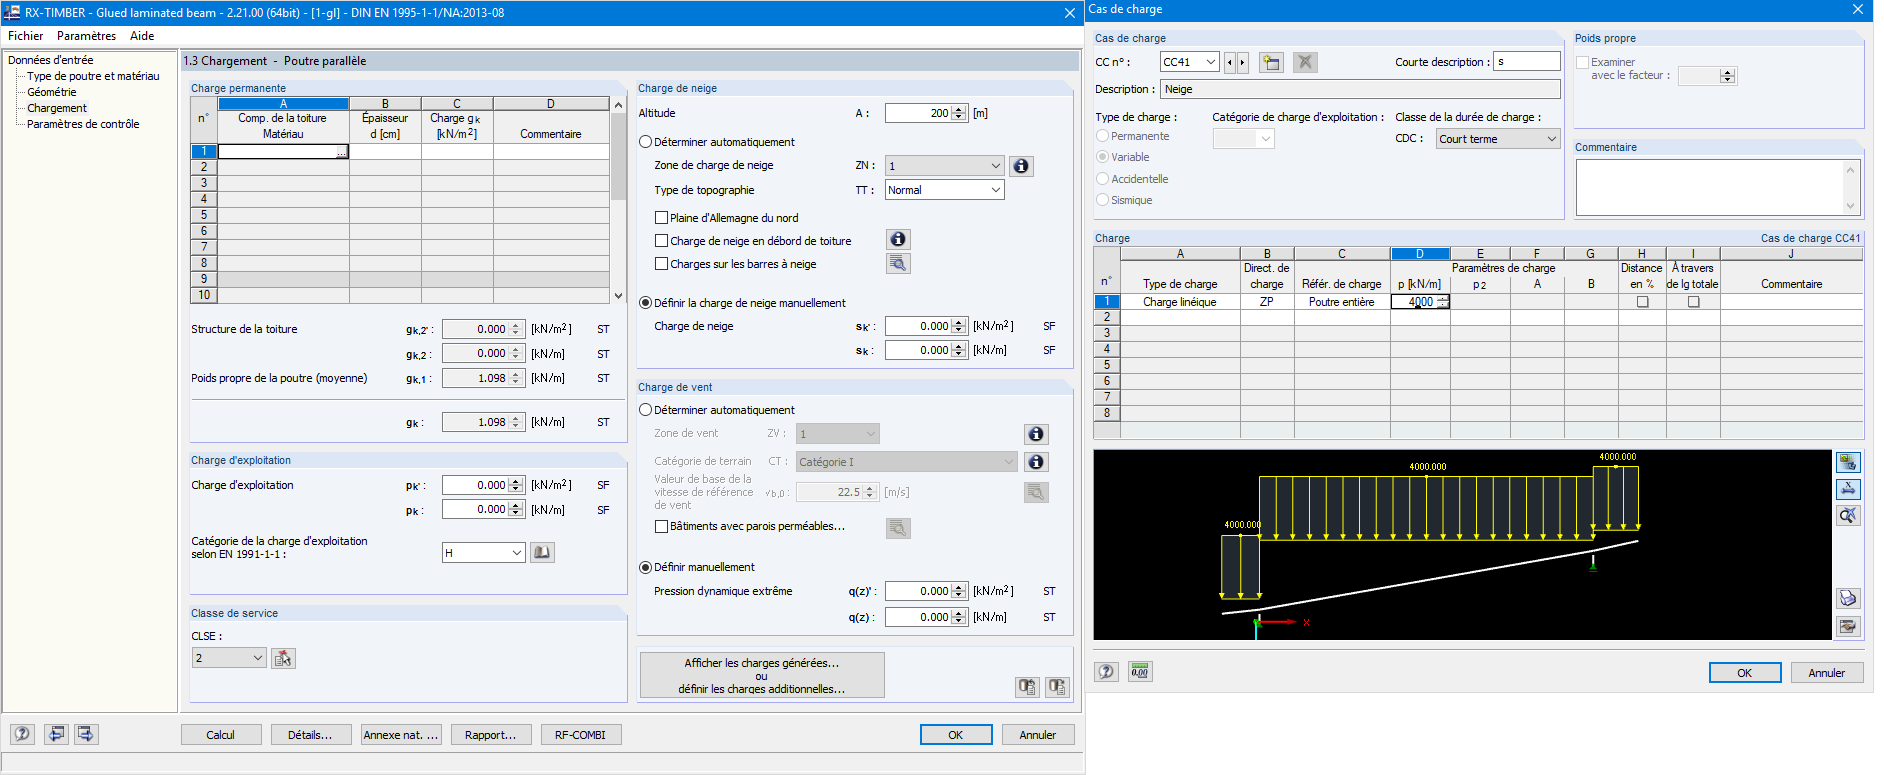Viewport: 1884px width, 775px height.
Task: Open the topography type TT dropdown
Action: [944, 190]
